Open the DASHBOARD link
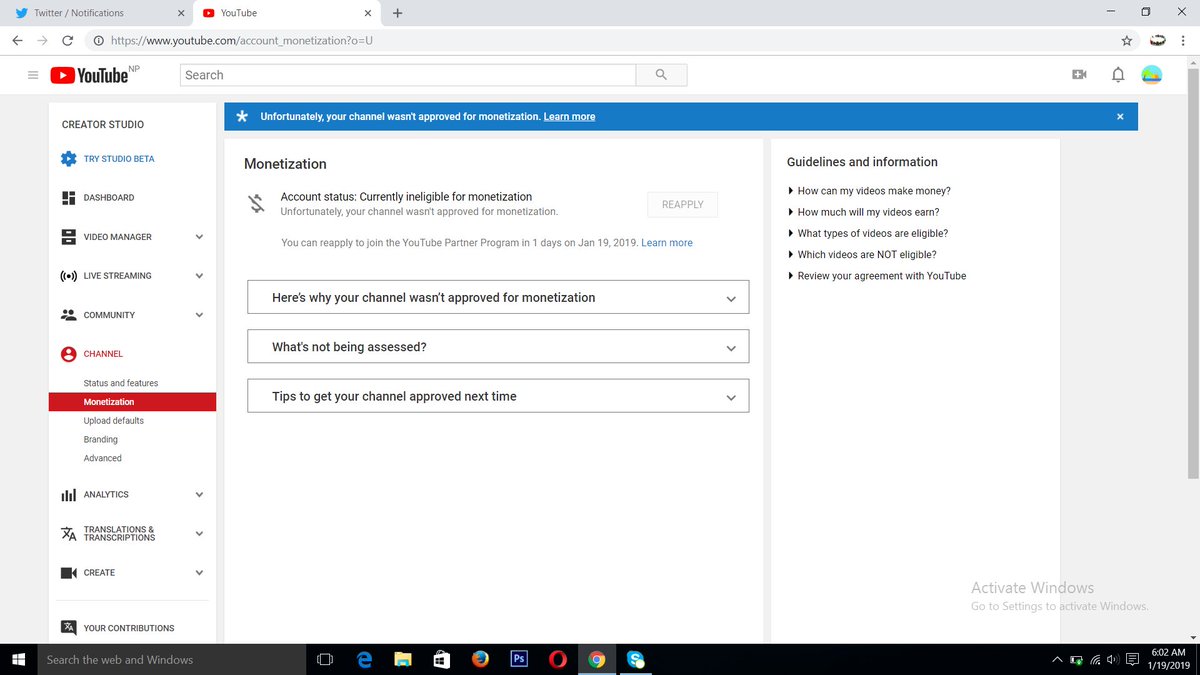 108,198
